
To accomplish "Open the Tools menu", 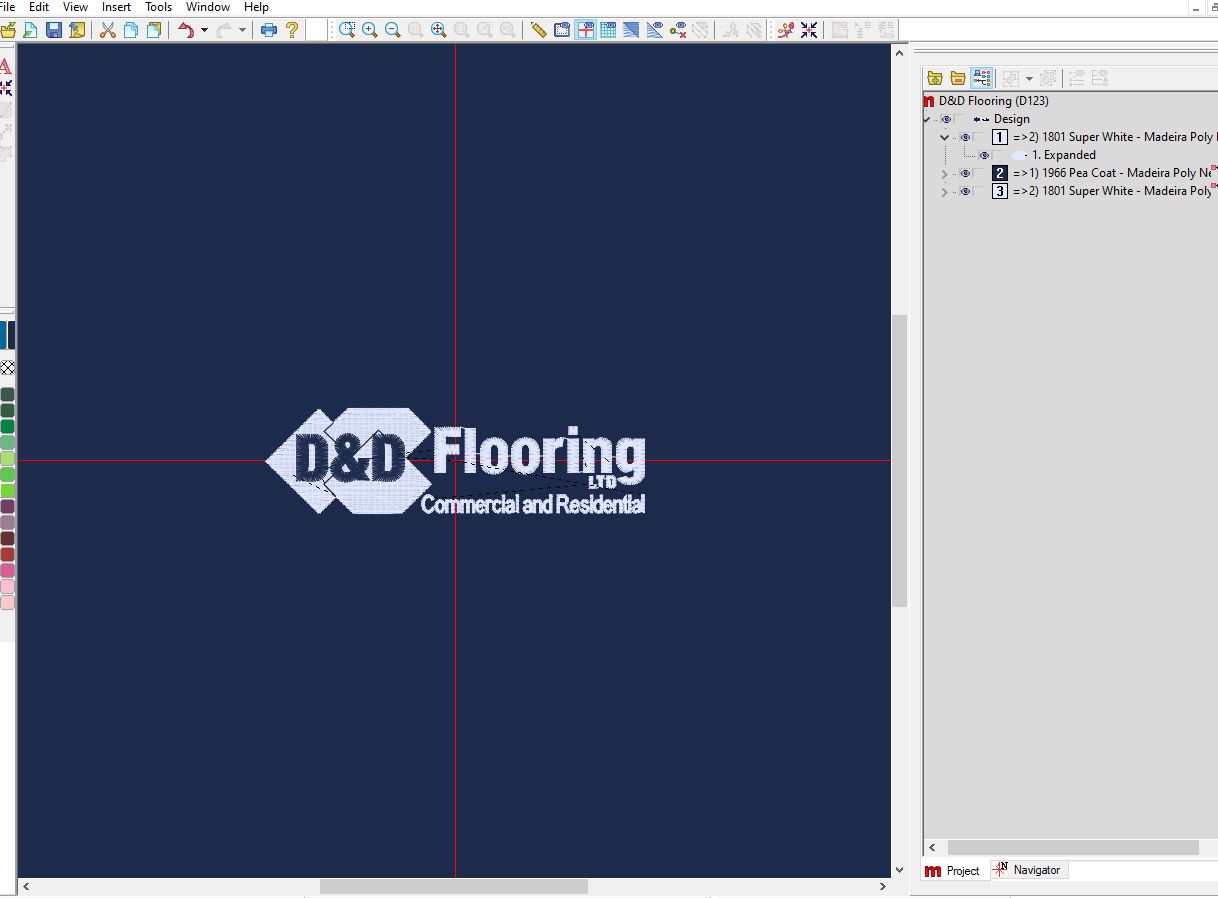I will (158, 7).
